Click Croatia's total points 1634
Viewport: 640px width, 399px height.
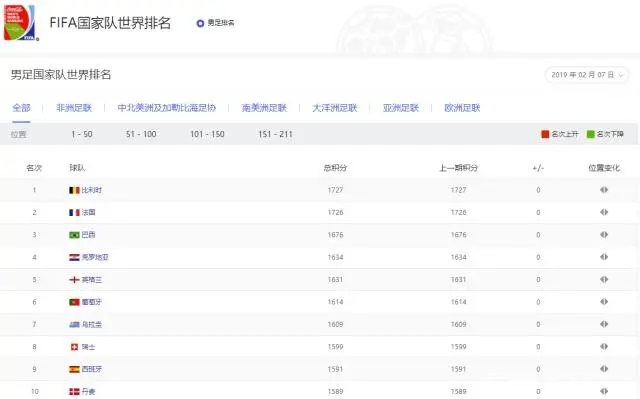335,257
